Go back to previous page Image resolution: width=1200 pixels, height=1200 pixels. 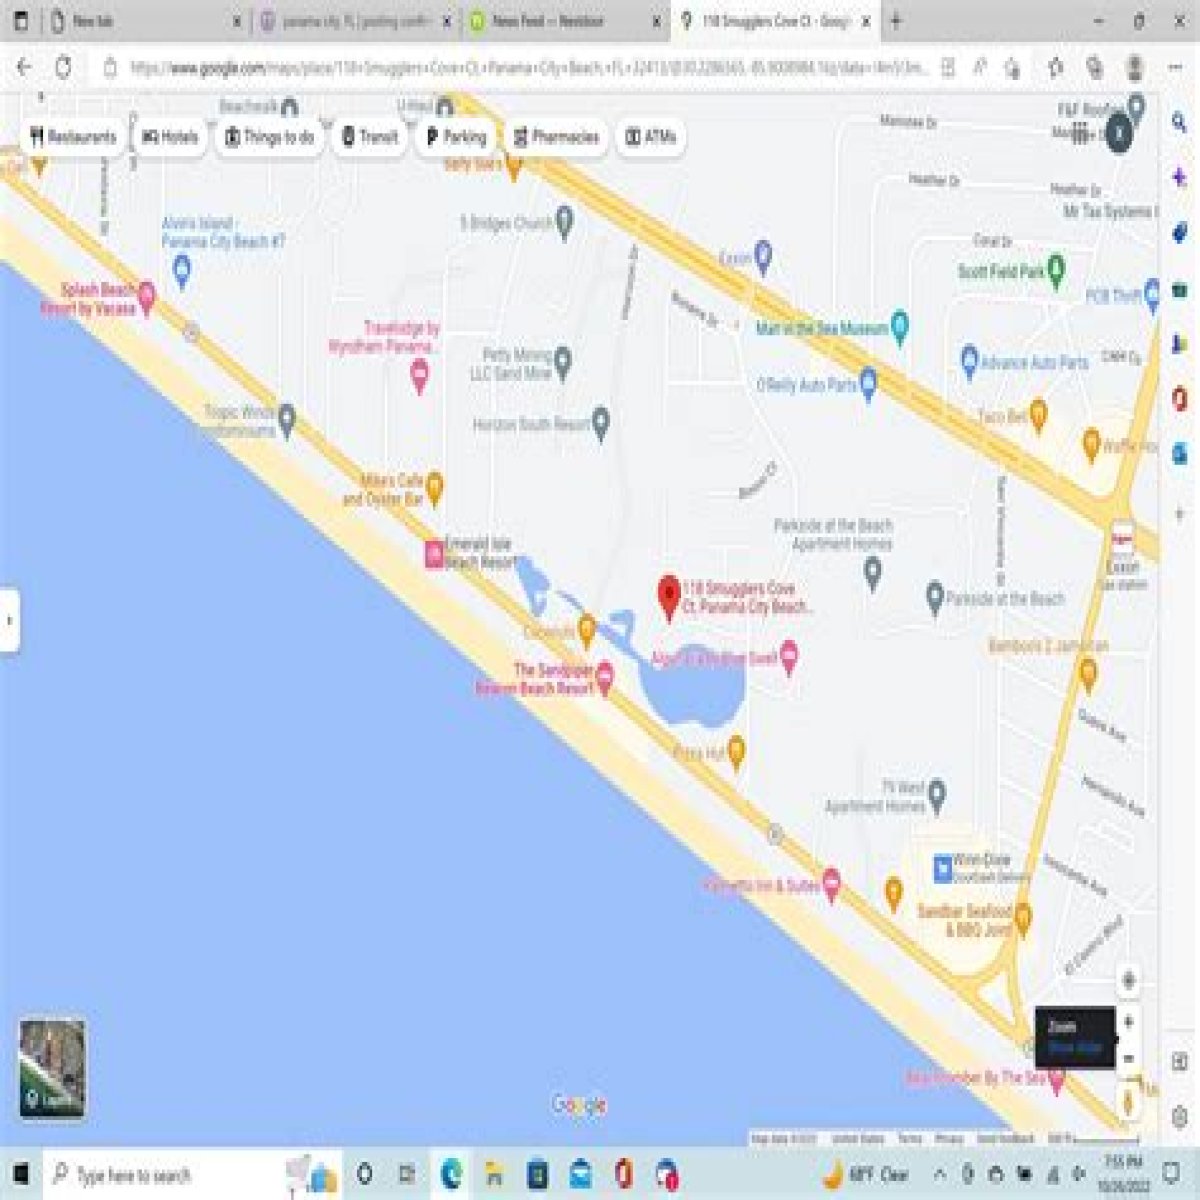(24, 68)
